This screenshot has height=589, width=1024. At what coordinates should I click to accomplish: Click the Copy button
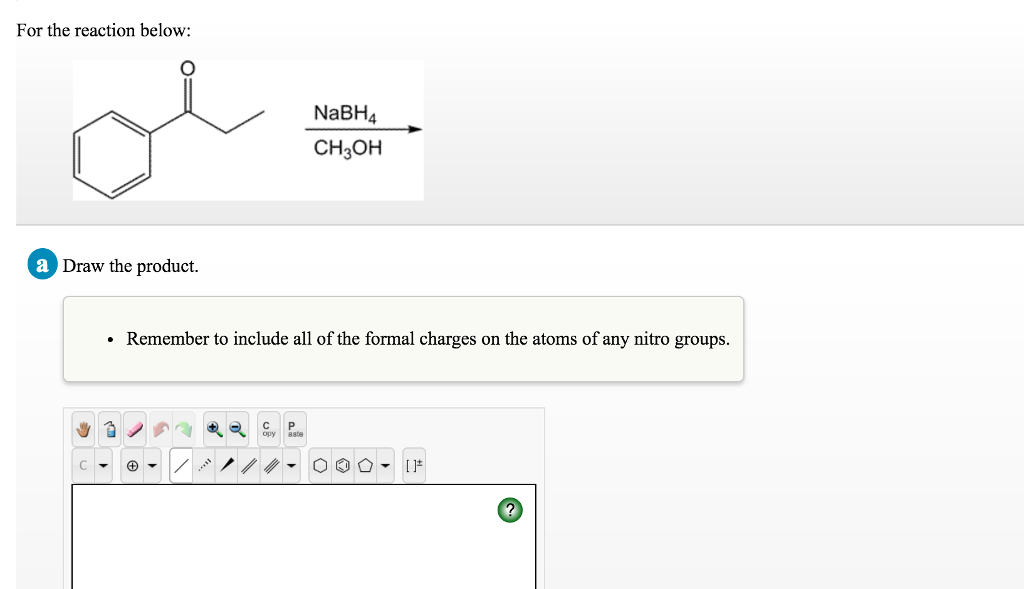point(269,430)
